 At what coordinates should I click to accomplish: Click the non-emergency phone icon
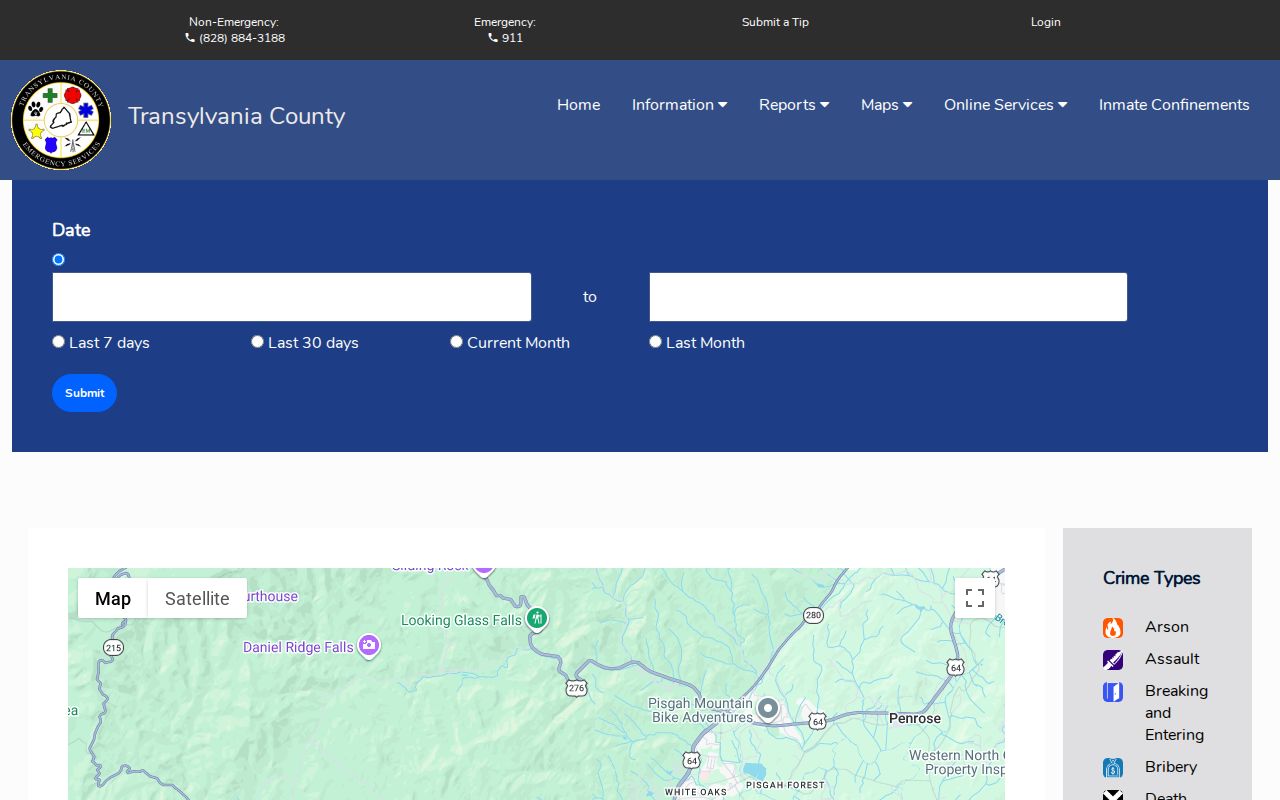coord(190,38)
